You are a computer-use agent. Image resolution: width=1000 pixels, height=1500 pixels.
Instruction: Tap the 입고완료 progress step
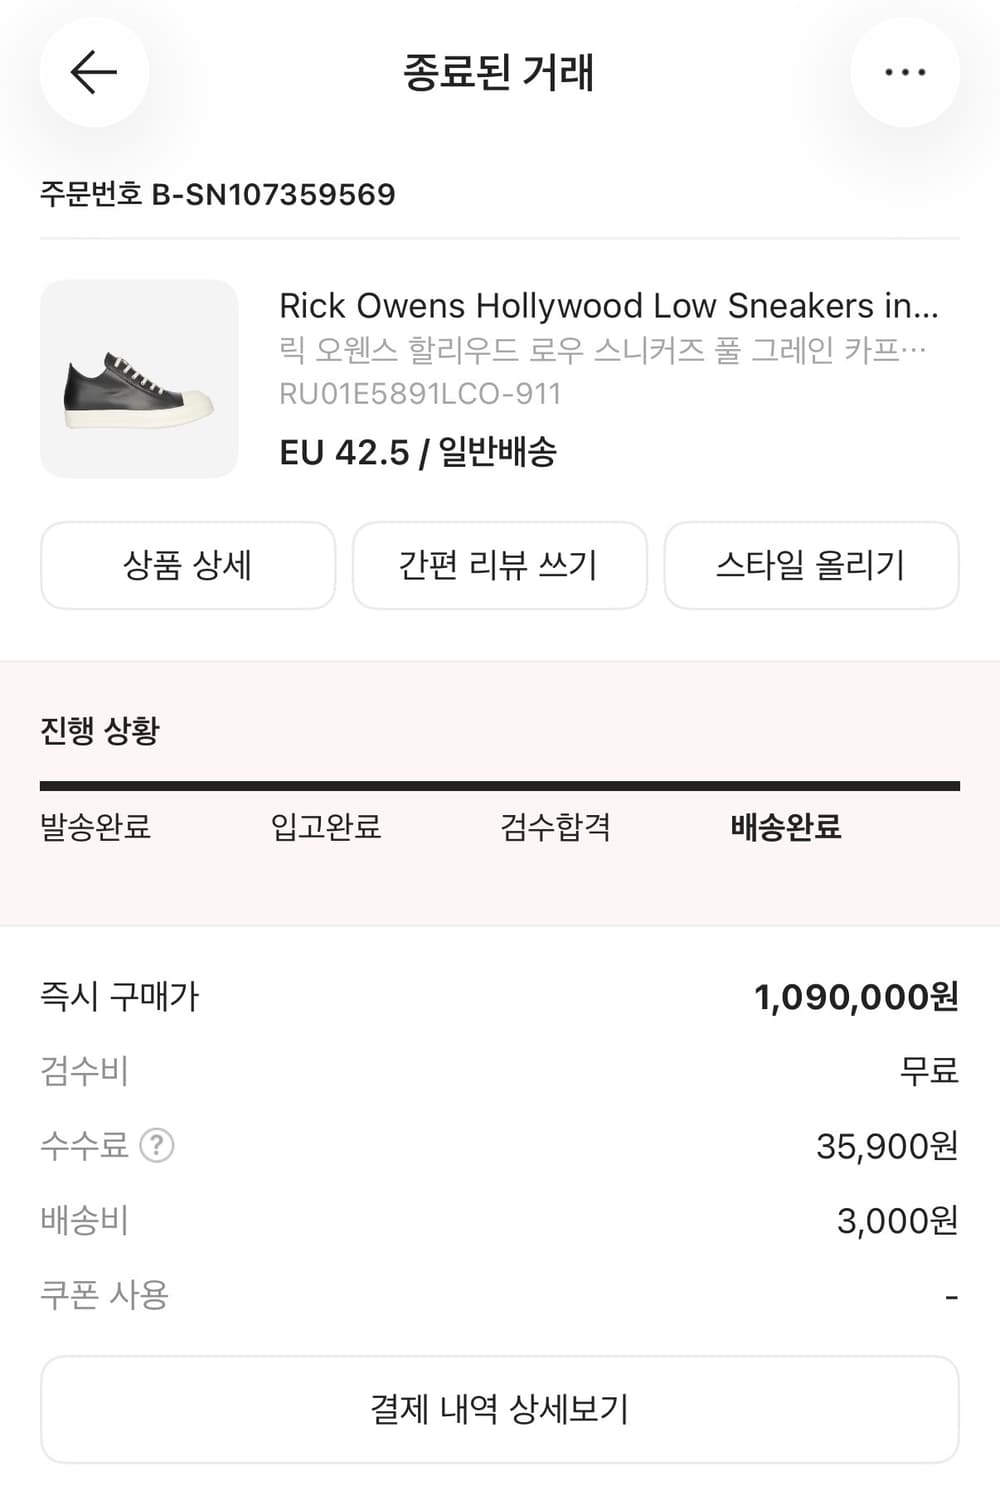pos(326,827)
